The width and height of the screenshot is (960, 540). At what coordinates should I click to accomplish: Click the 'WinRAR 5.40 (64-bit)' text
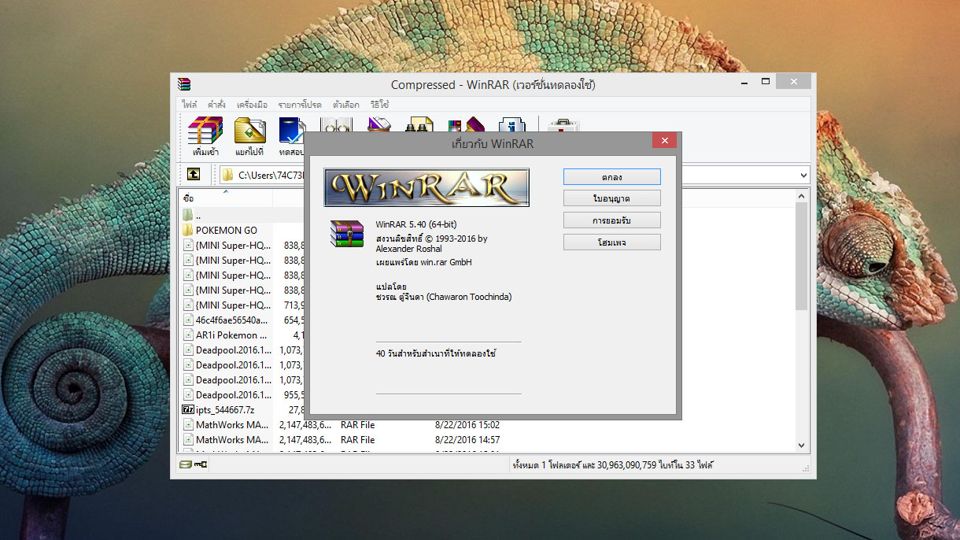(416, 224)
